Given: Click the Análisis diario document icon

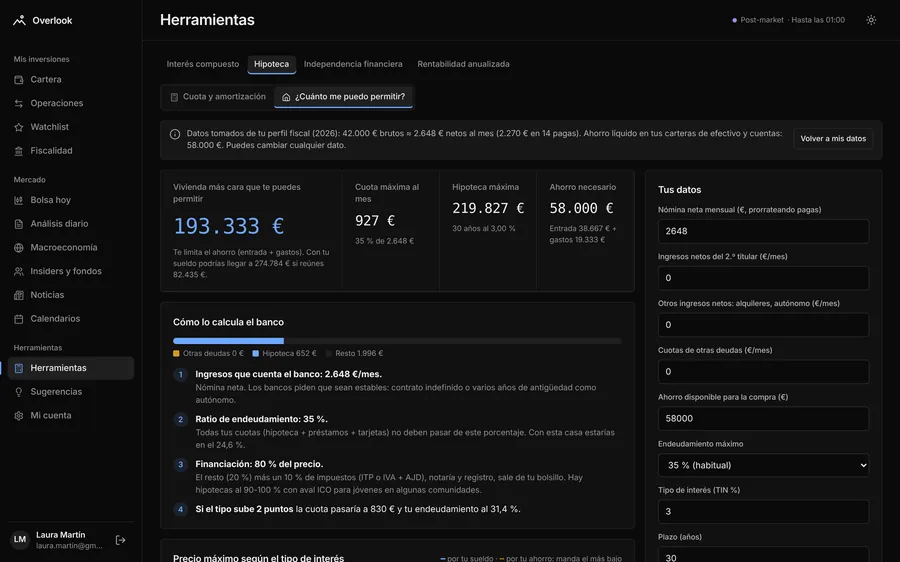Looking at the screenshot, I should point(18,224).
